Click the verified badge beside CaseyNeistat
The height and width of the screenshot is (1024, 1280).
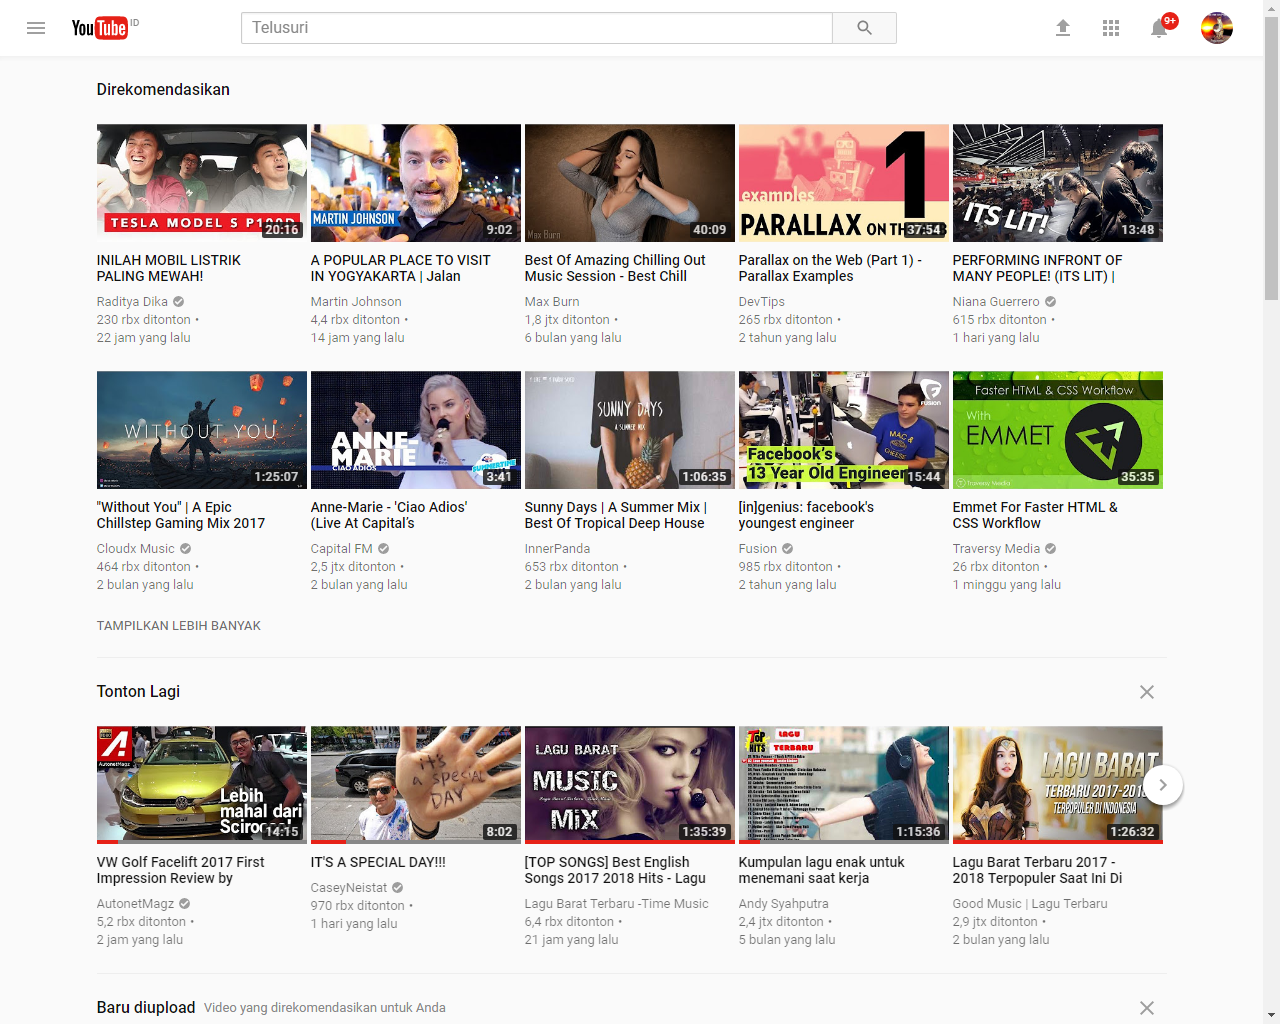(x=396, y=887)
